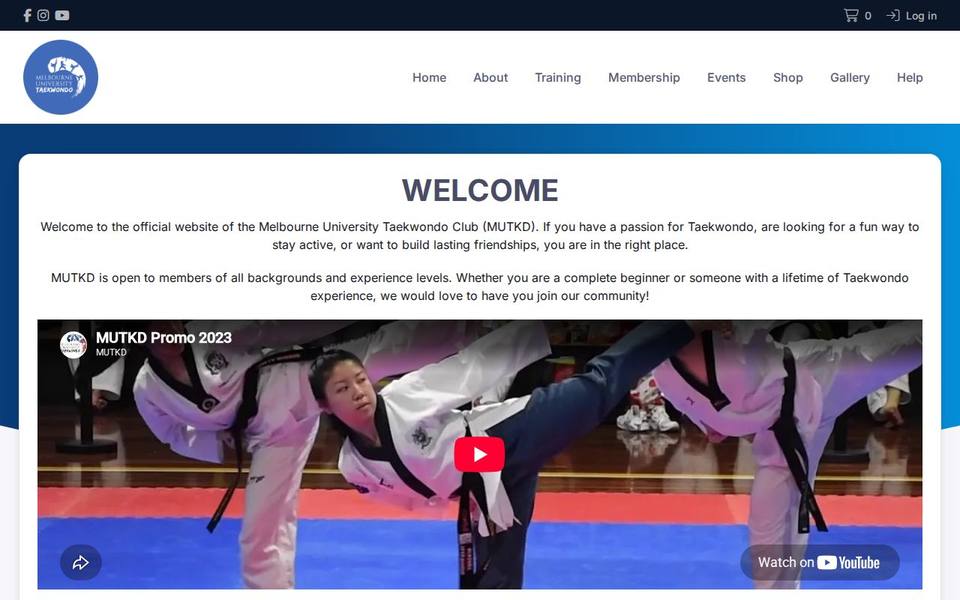Open the About menu item

pos(490,78)
